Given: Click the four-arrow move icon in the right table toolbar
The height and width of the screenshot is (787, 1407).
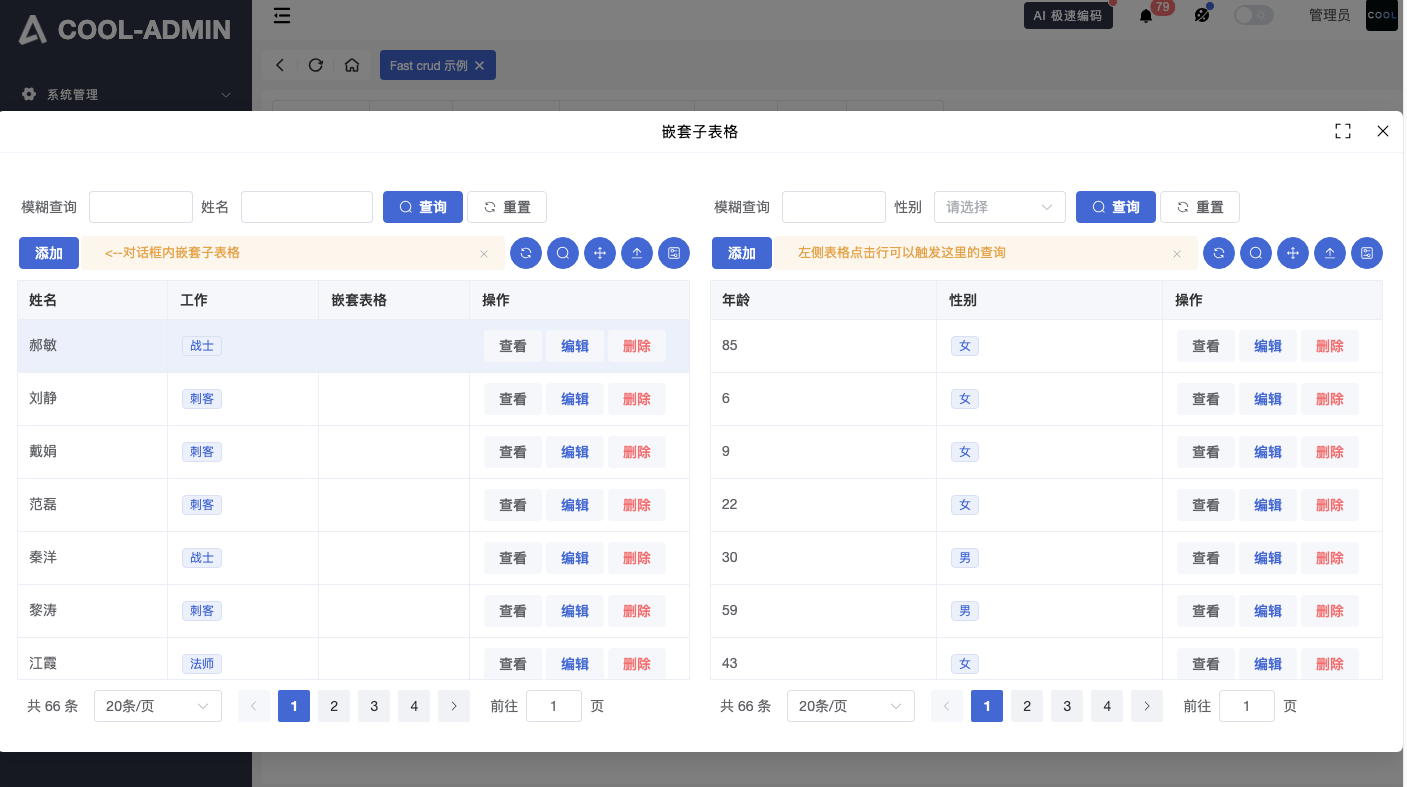Looking at the screenshot, I should pos(1293,253).
